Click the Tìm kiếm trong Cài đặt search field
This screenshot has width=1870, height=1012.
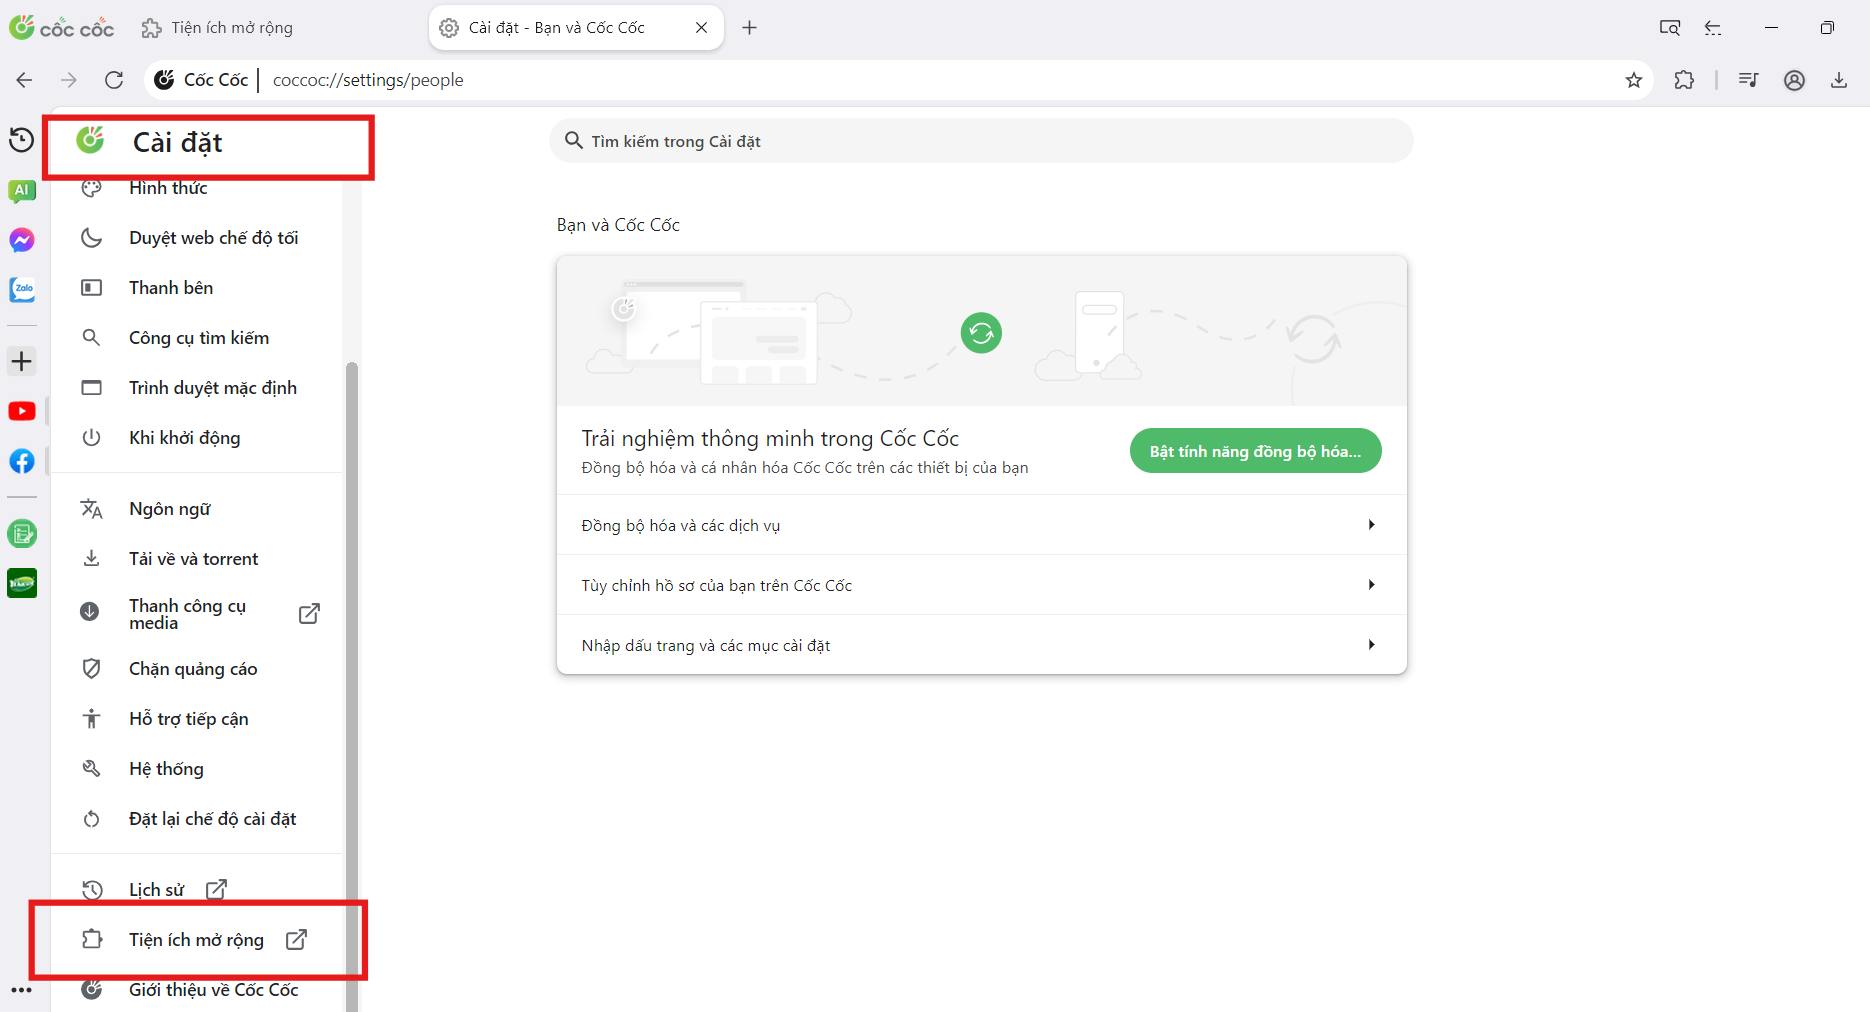coord(981,141)
